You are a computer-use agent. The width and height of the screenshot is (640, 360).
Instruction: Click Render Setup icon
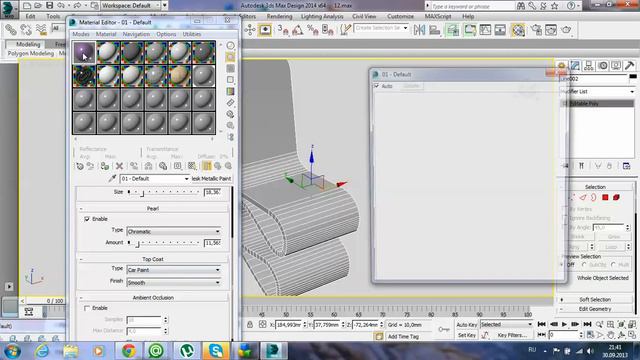click(536, 30)
